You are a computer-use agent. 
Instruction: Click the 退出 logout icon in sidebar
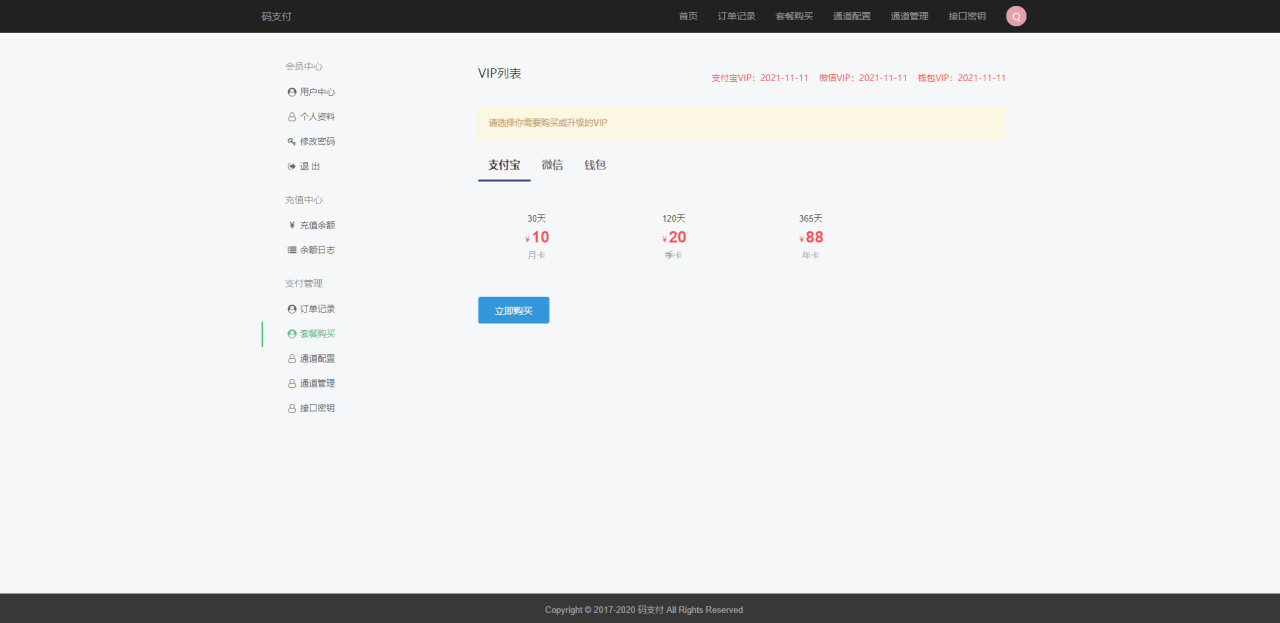pos(292,166)
